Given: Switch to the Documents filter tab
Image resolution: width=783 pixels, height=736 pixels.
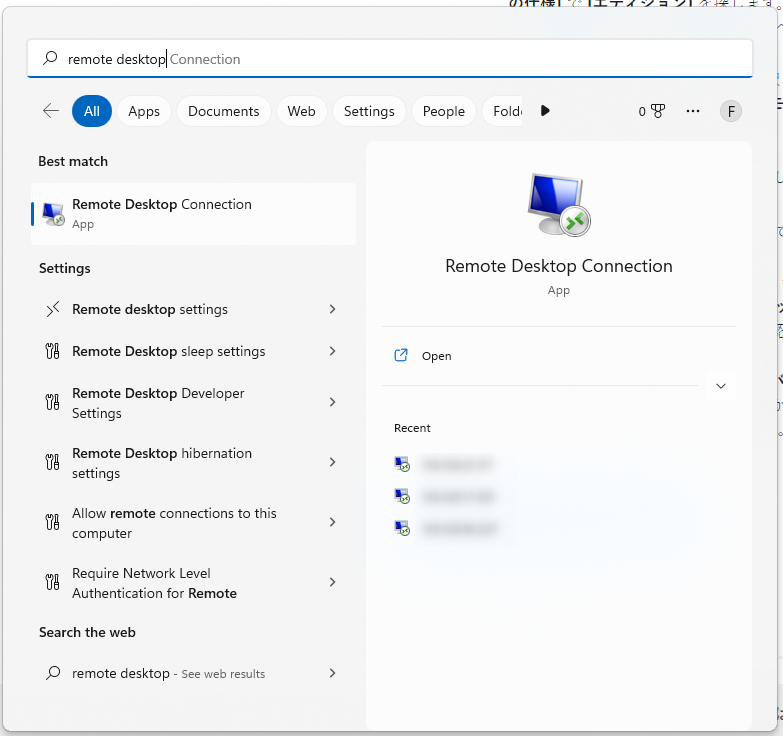Looking at the screenshot, I should [224, 111].
